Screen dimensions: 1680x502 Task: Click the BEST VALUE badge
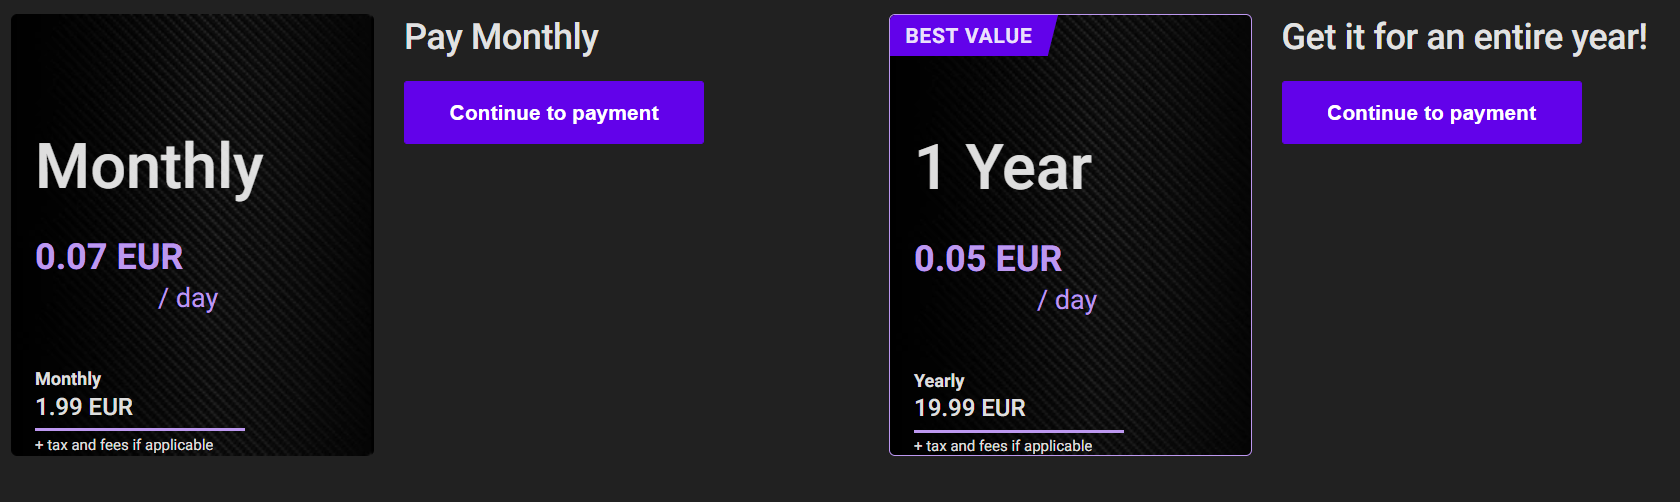969,36
